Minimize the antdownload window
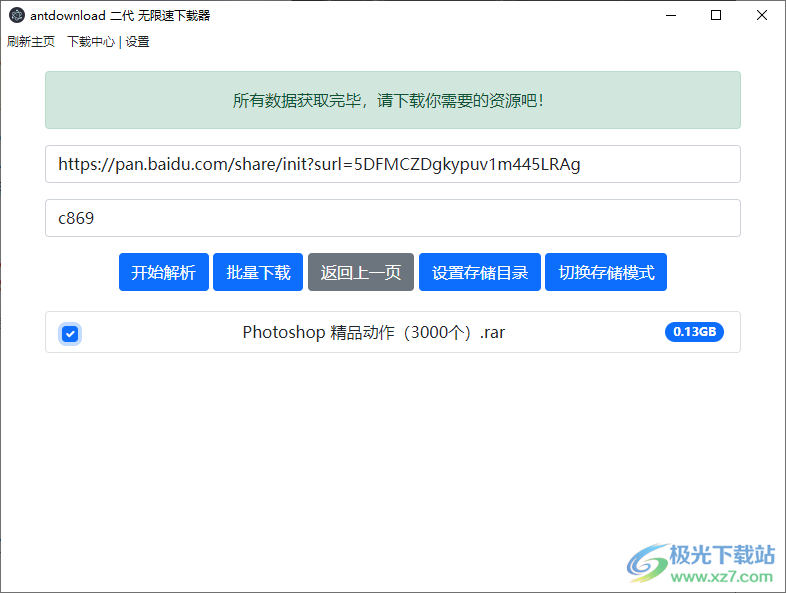Viewport: 786px width, 593px height. 671,15
